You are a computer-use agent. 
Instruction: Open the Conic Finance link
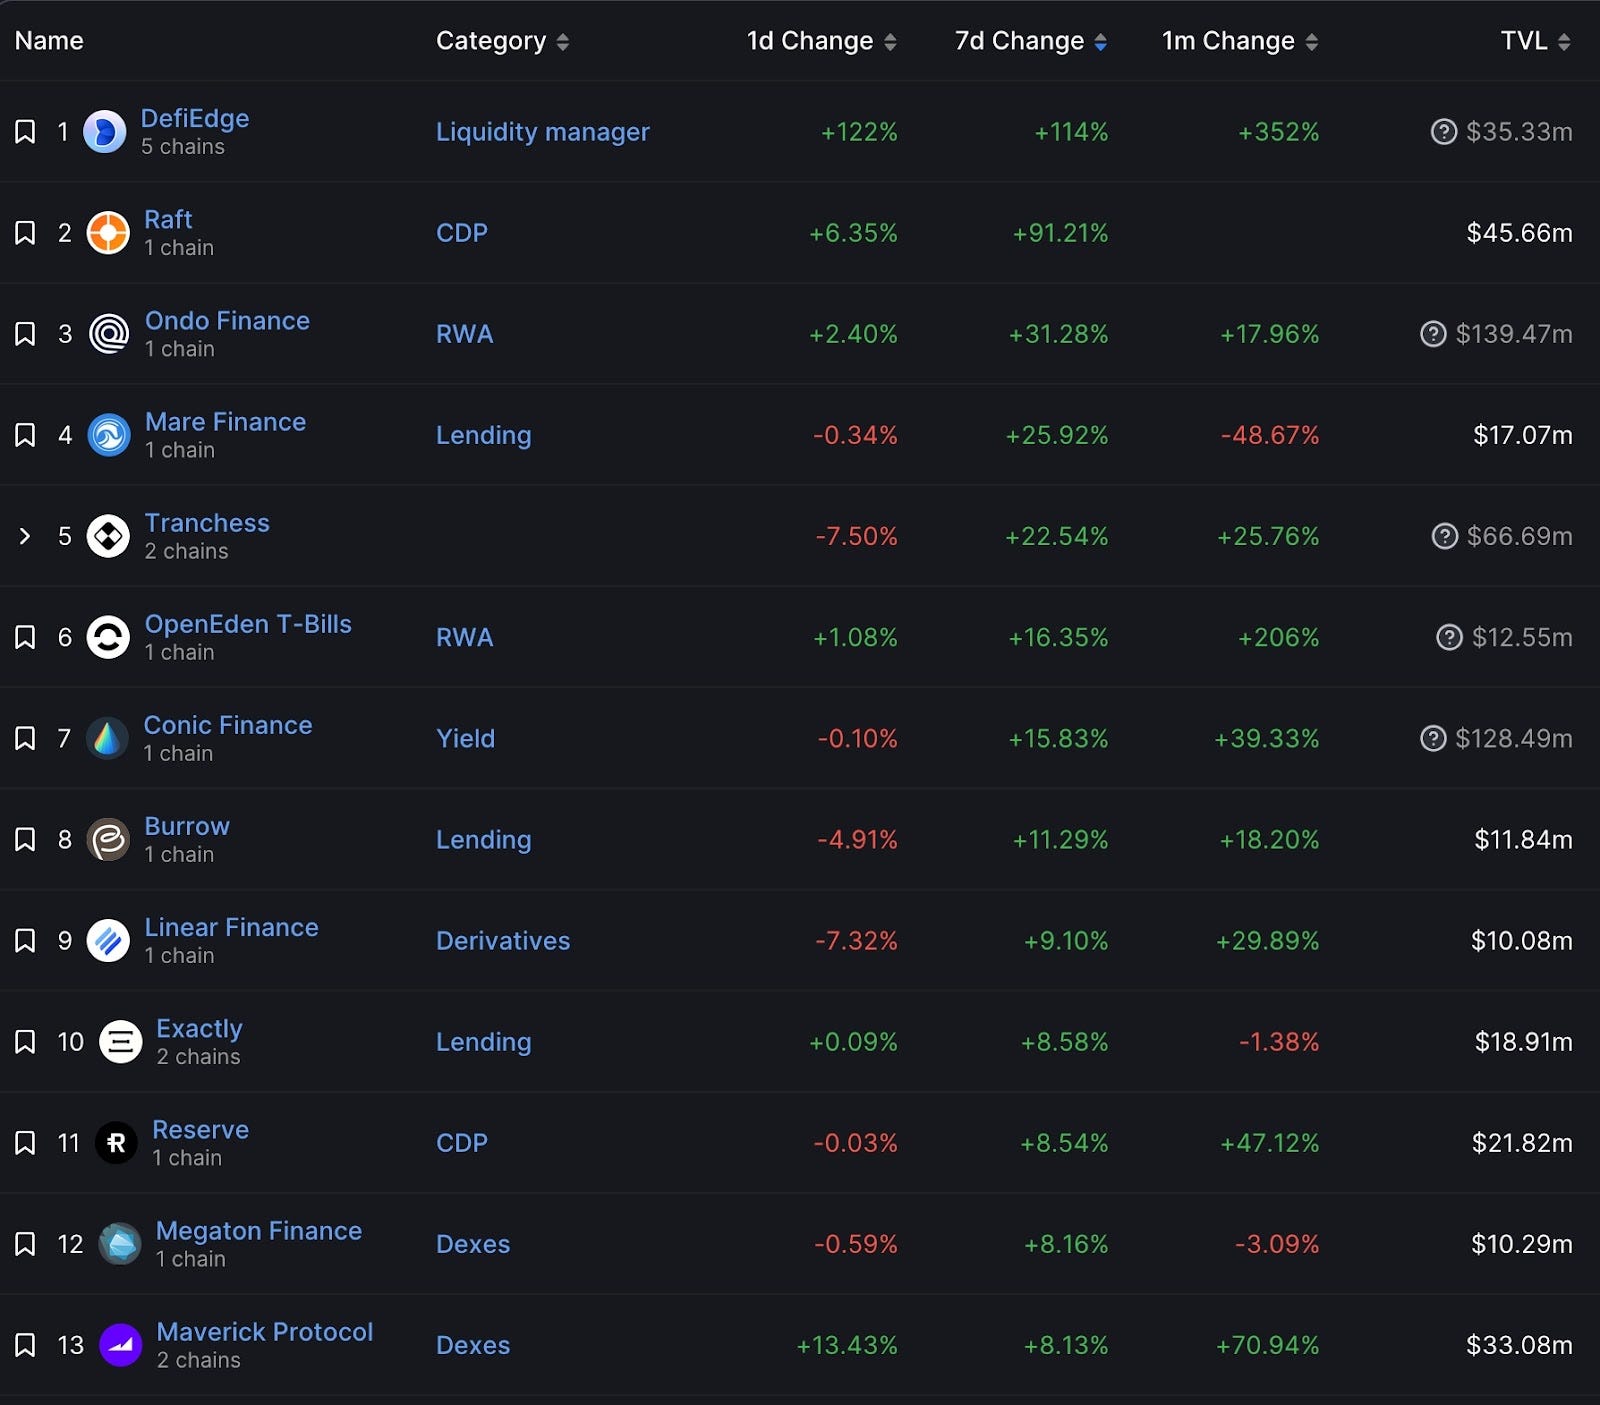pyautogui.click(x=228, y=725)
